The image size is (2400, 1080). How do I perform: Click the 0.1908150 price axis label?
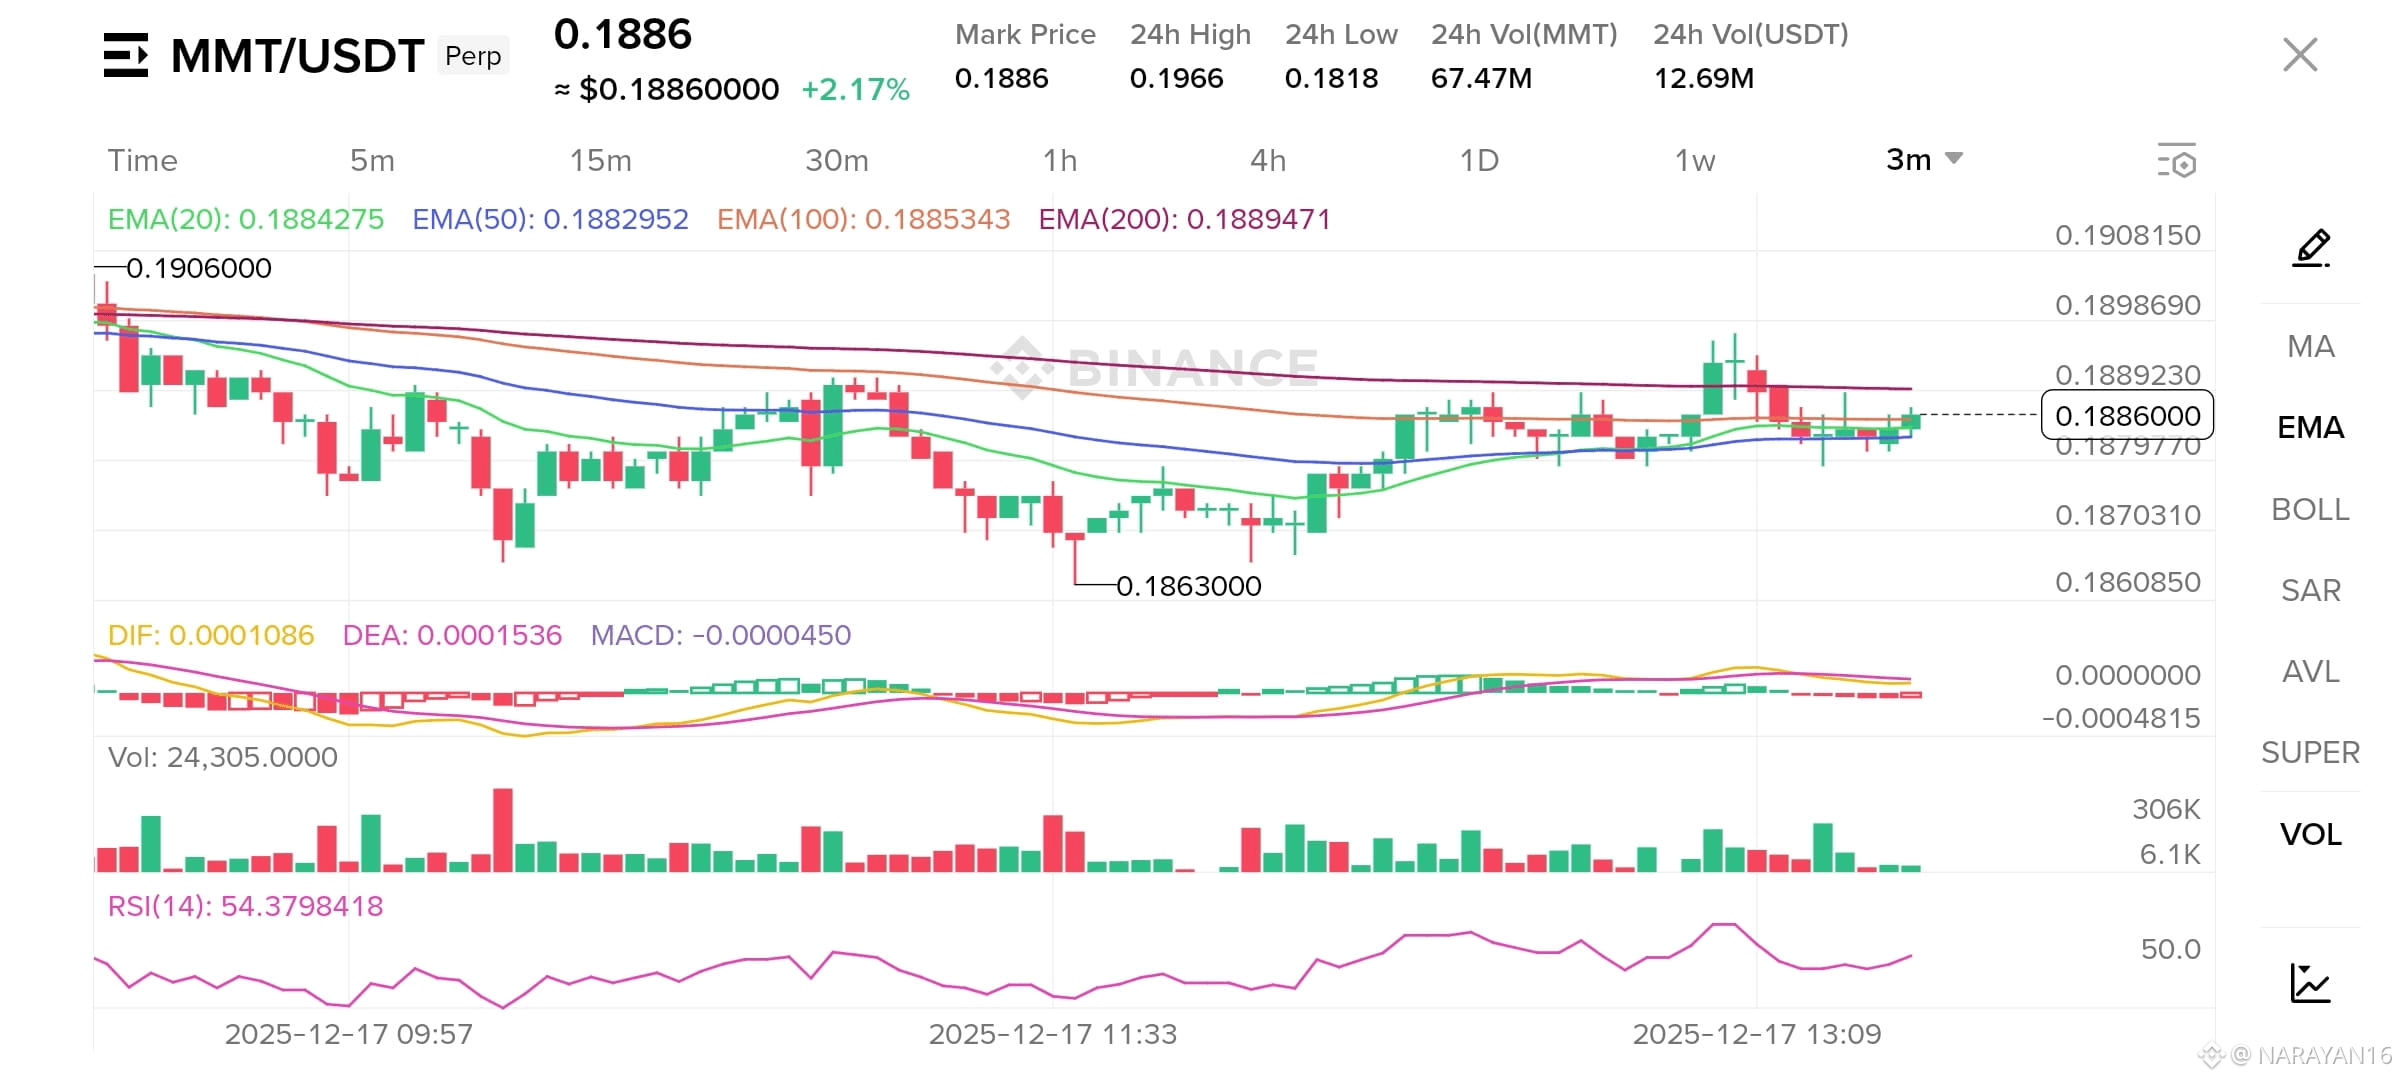pyautogui.click(x=2128, y=235)
